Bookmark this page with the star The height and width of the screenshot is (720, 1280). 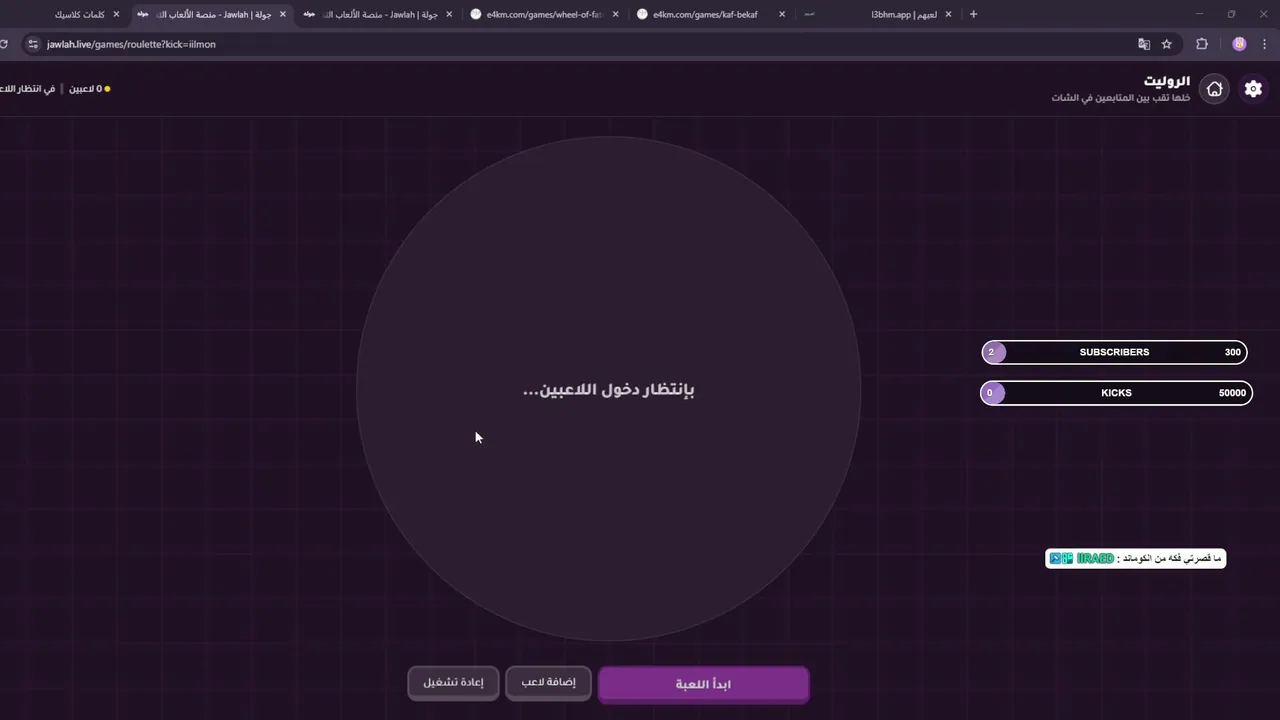[1166, 44]
